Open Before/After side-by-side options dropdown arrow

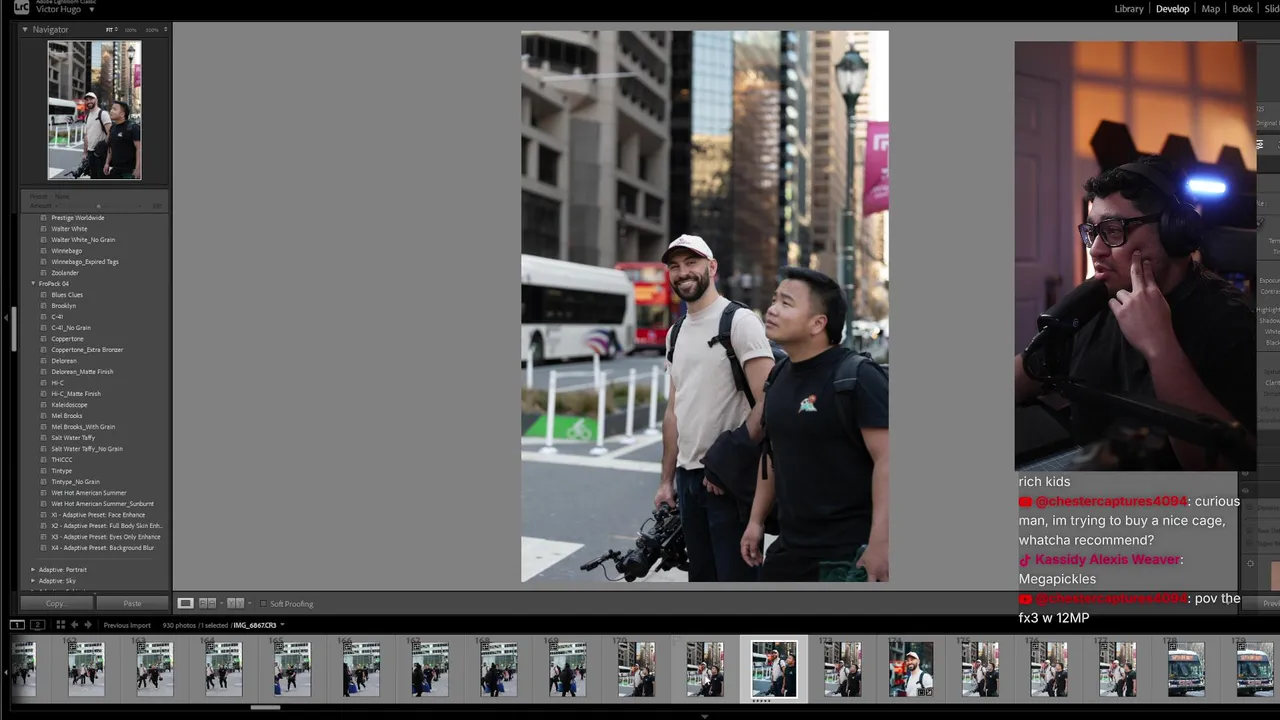[221, 603]
